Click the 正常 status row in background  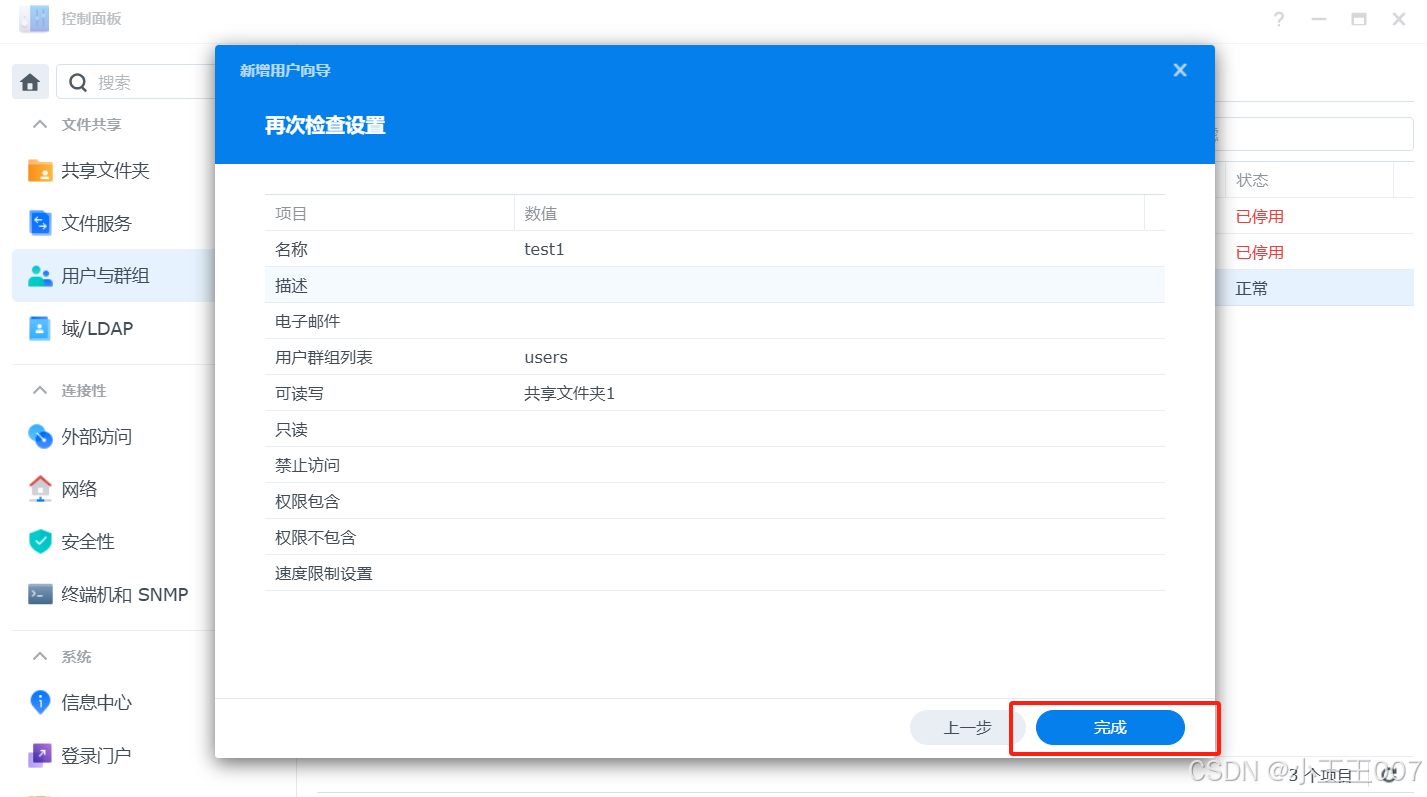coord(1315,288)
